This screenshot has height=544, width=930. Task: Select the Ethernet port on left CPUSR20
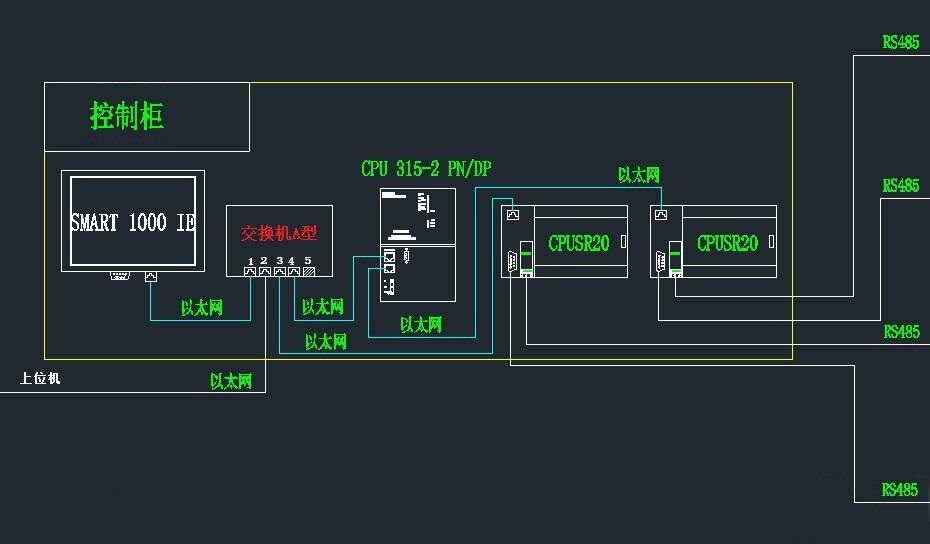pos(513,214)
